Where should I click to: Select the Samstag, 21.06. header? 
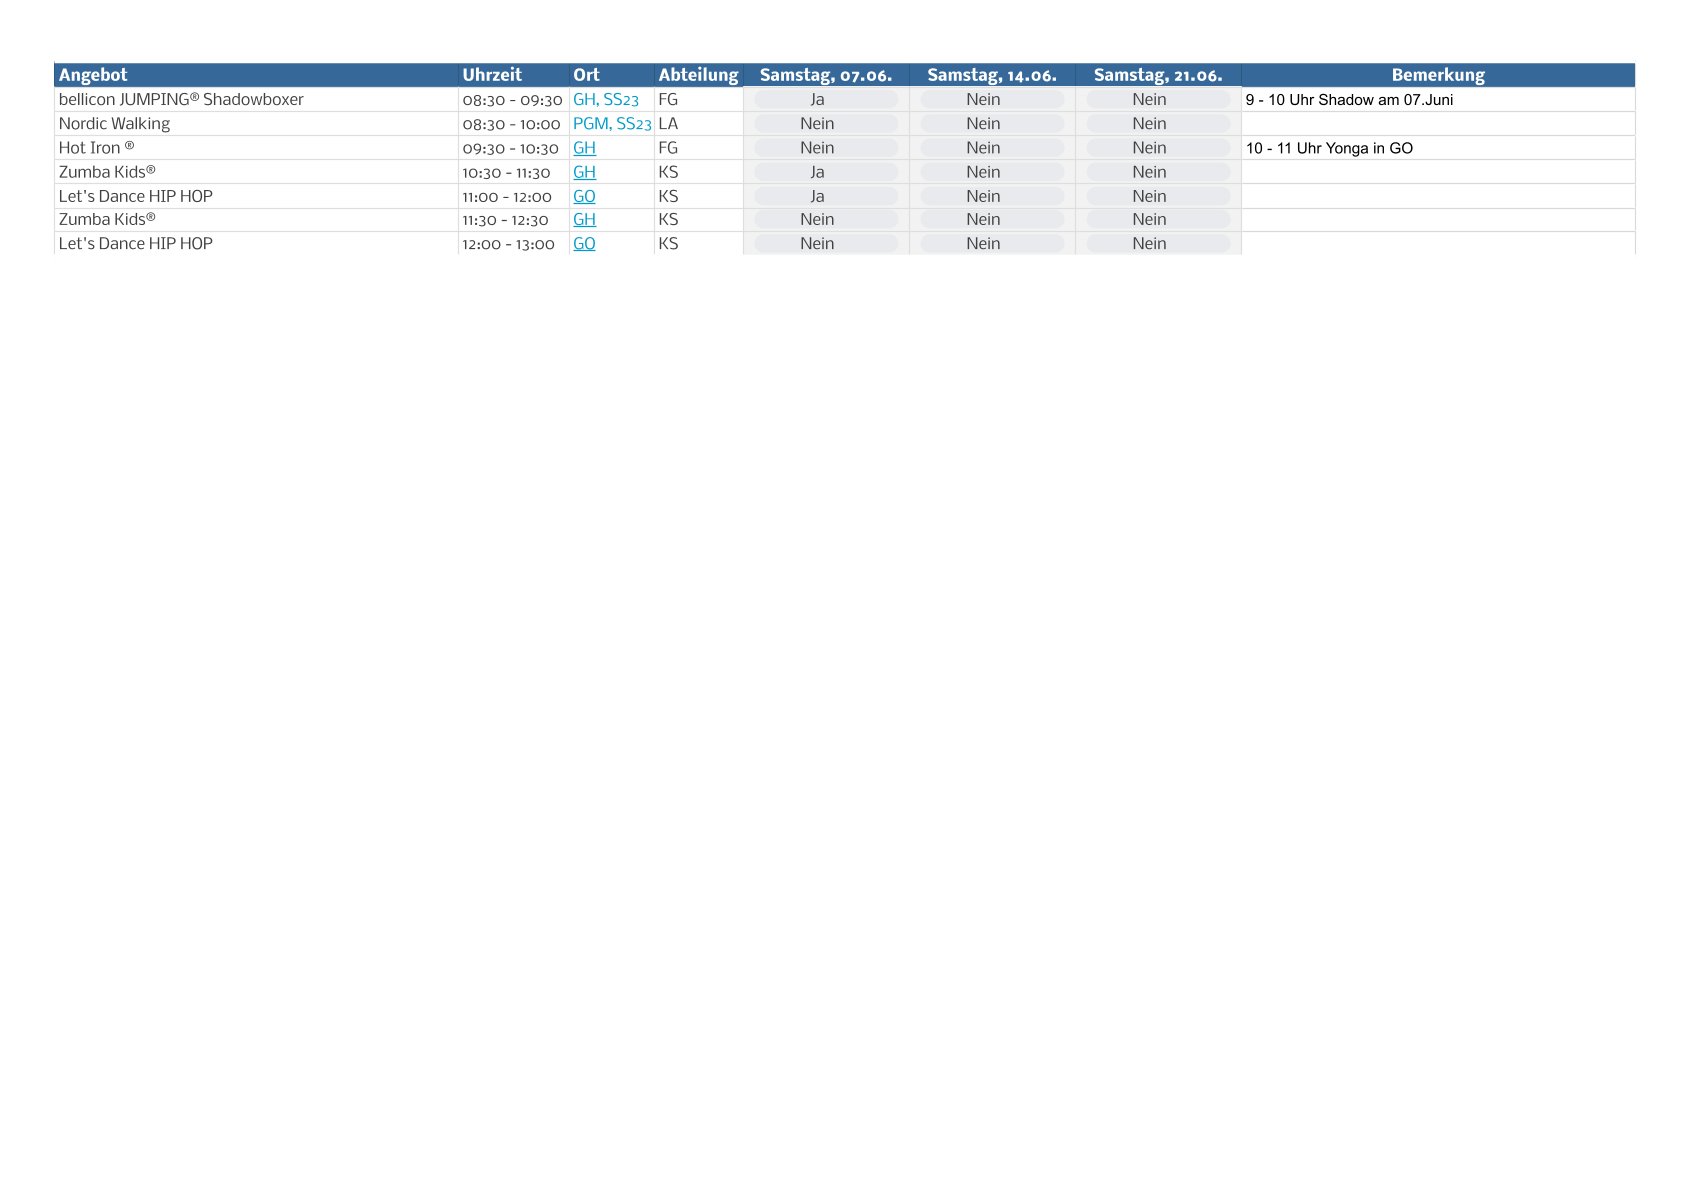[1158, 75]
